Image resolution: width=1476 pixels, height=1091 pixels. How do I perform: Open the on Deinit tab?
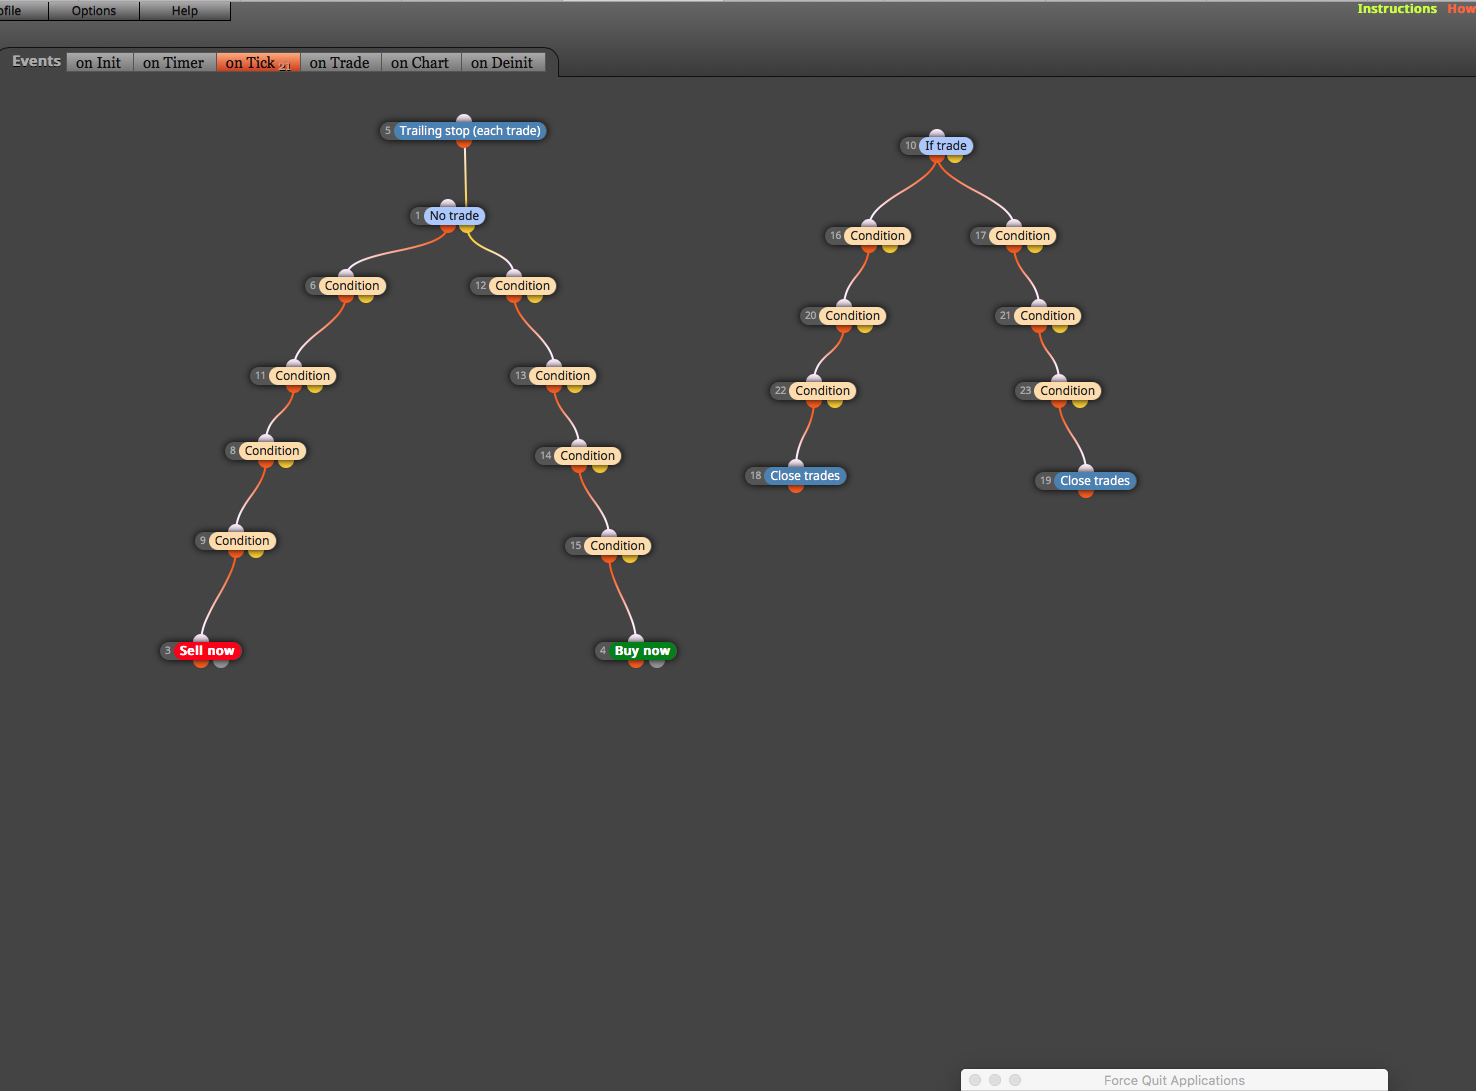click(x=502, y=62)
